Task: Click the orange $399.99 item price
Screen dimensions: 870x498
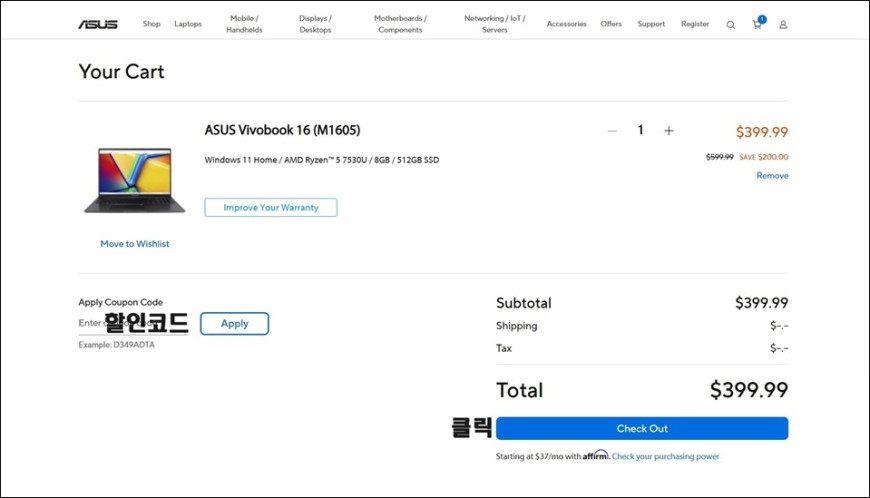Action: coord(762,132)
